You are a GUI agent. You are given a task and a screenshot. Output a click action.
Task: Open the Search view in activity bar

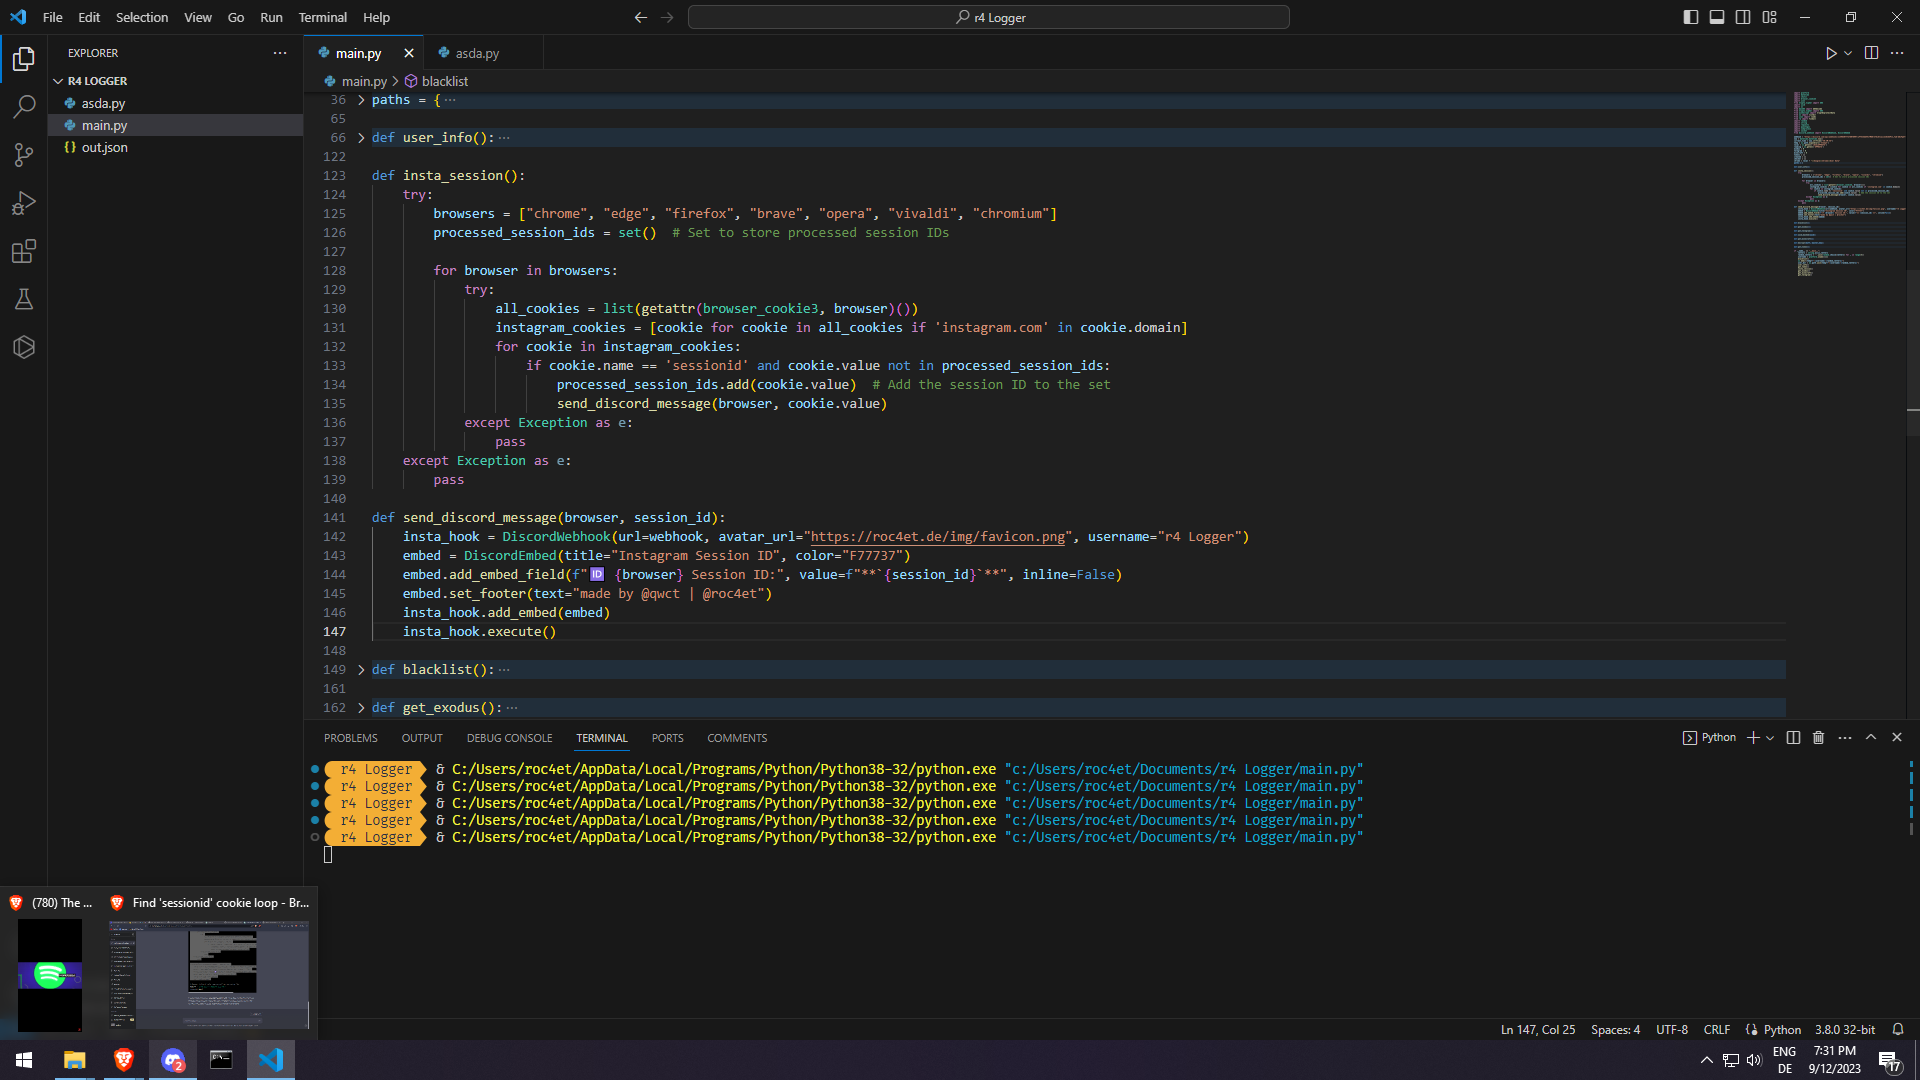[x=24, y=106]
